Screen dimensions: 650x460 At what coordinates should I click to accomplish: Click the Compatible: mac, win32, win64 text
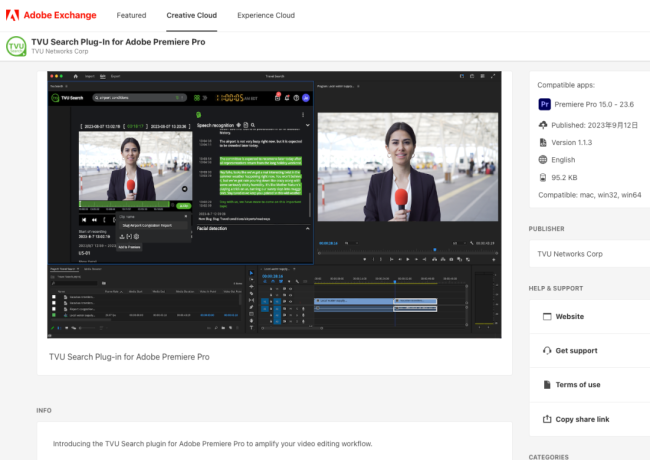point(589,195)
